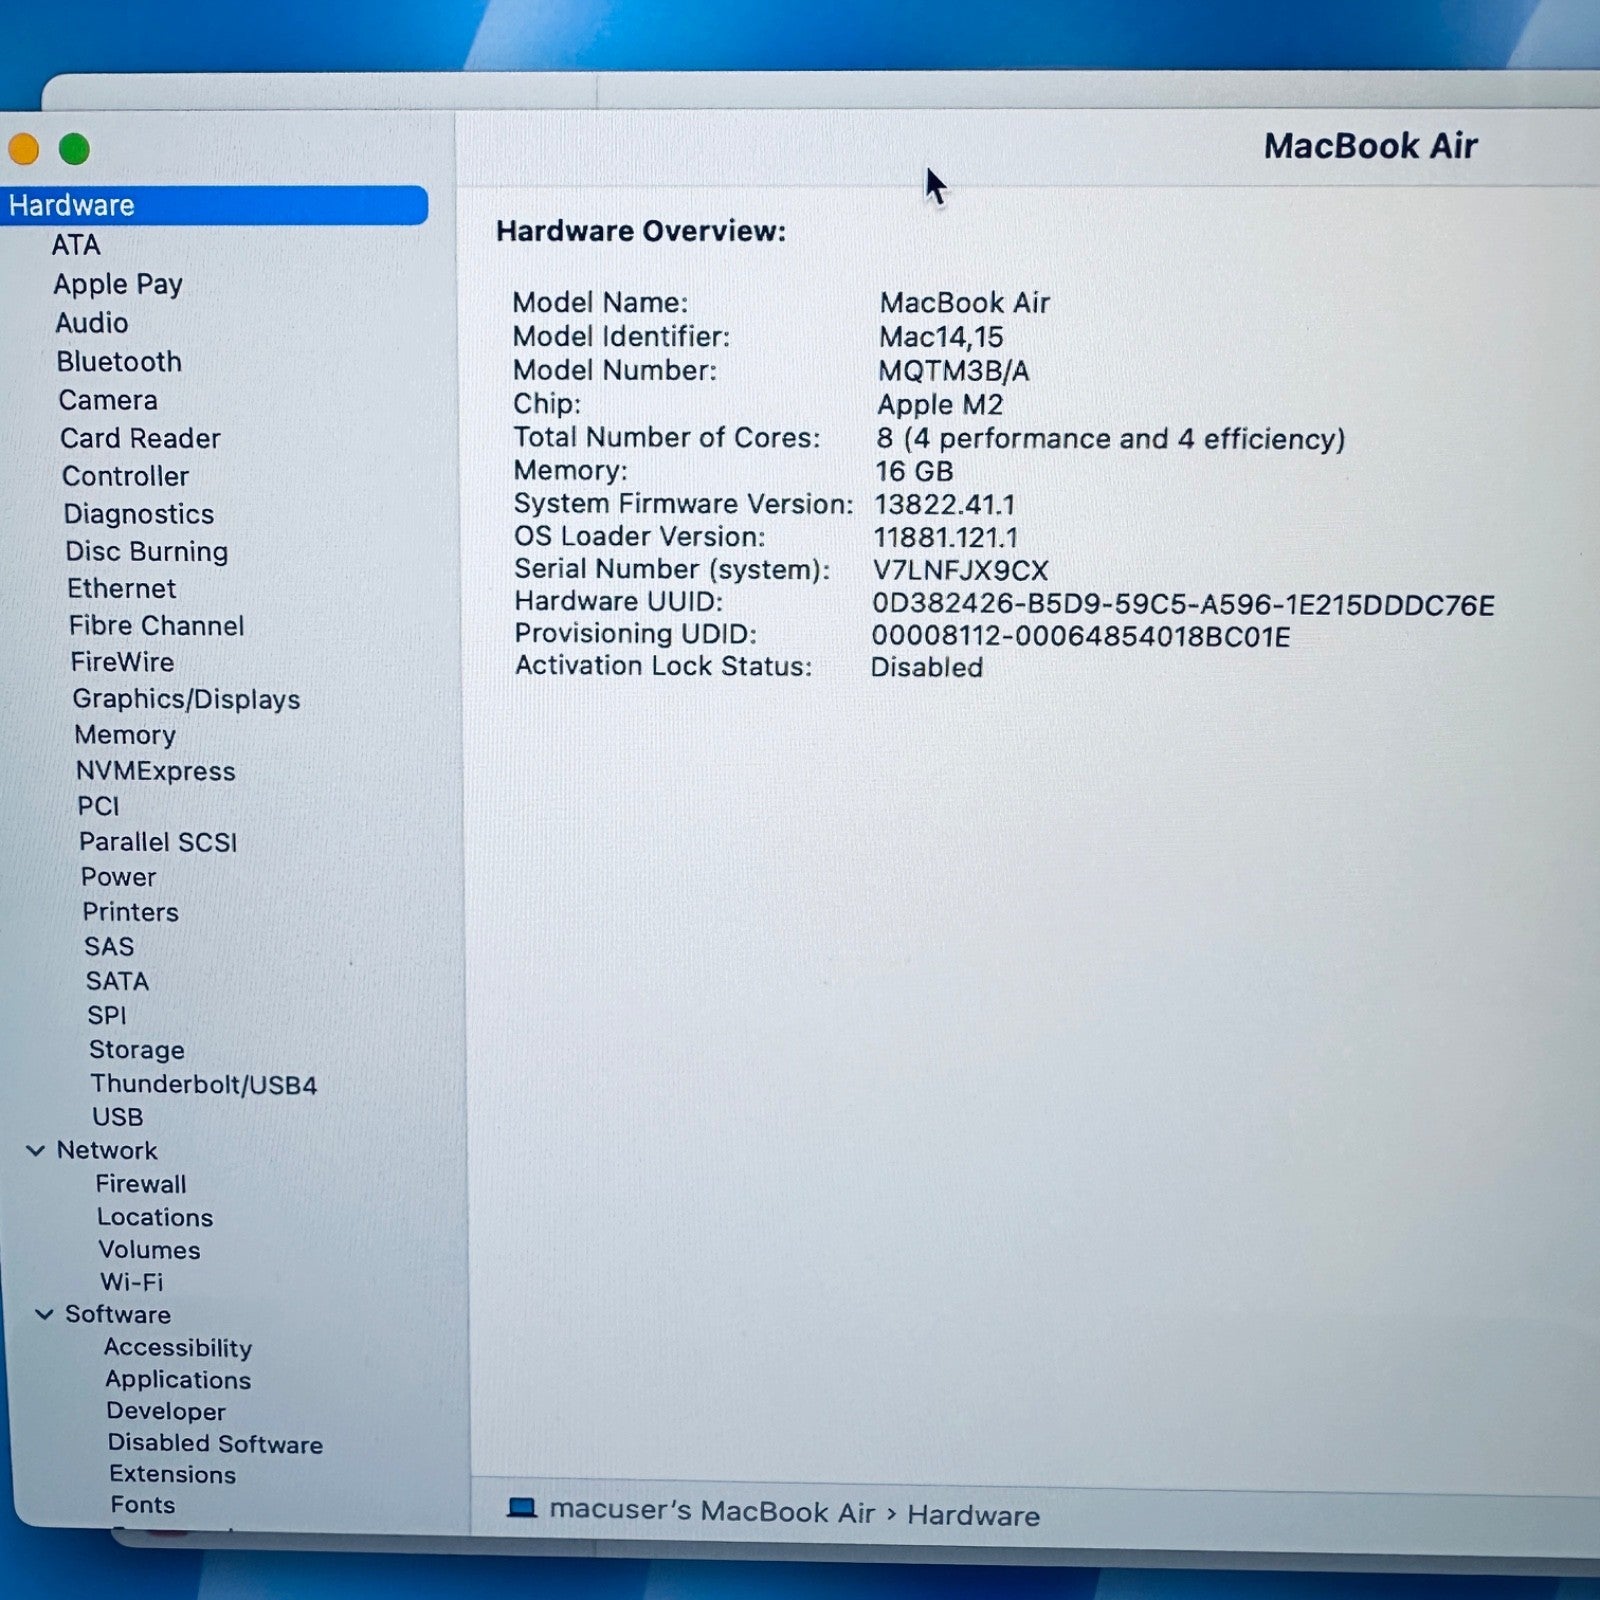Select Bluetooth in the hardware sidebar

119,361
